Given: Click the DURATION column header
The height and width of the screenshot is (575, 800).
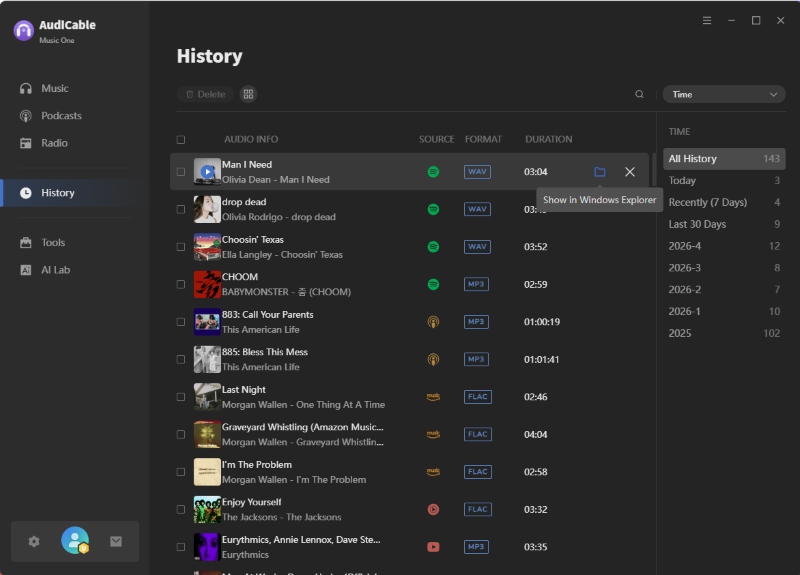Looking at the screenshot, I should click(548, 139).
